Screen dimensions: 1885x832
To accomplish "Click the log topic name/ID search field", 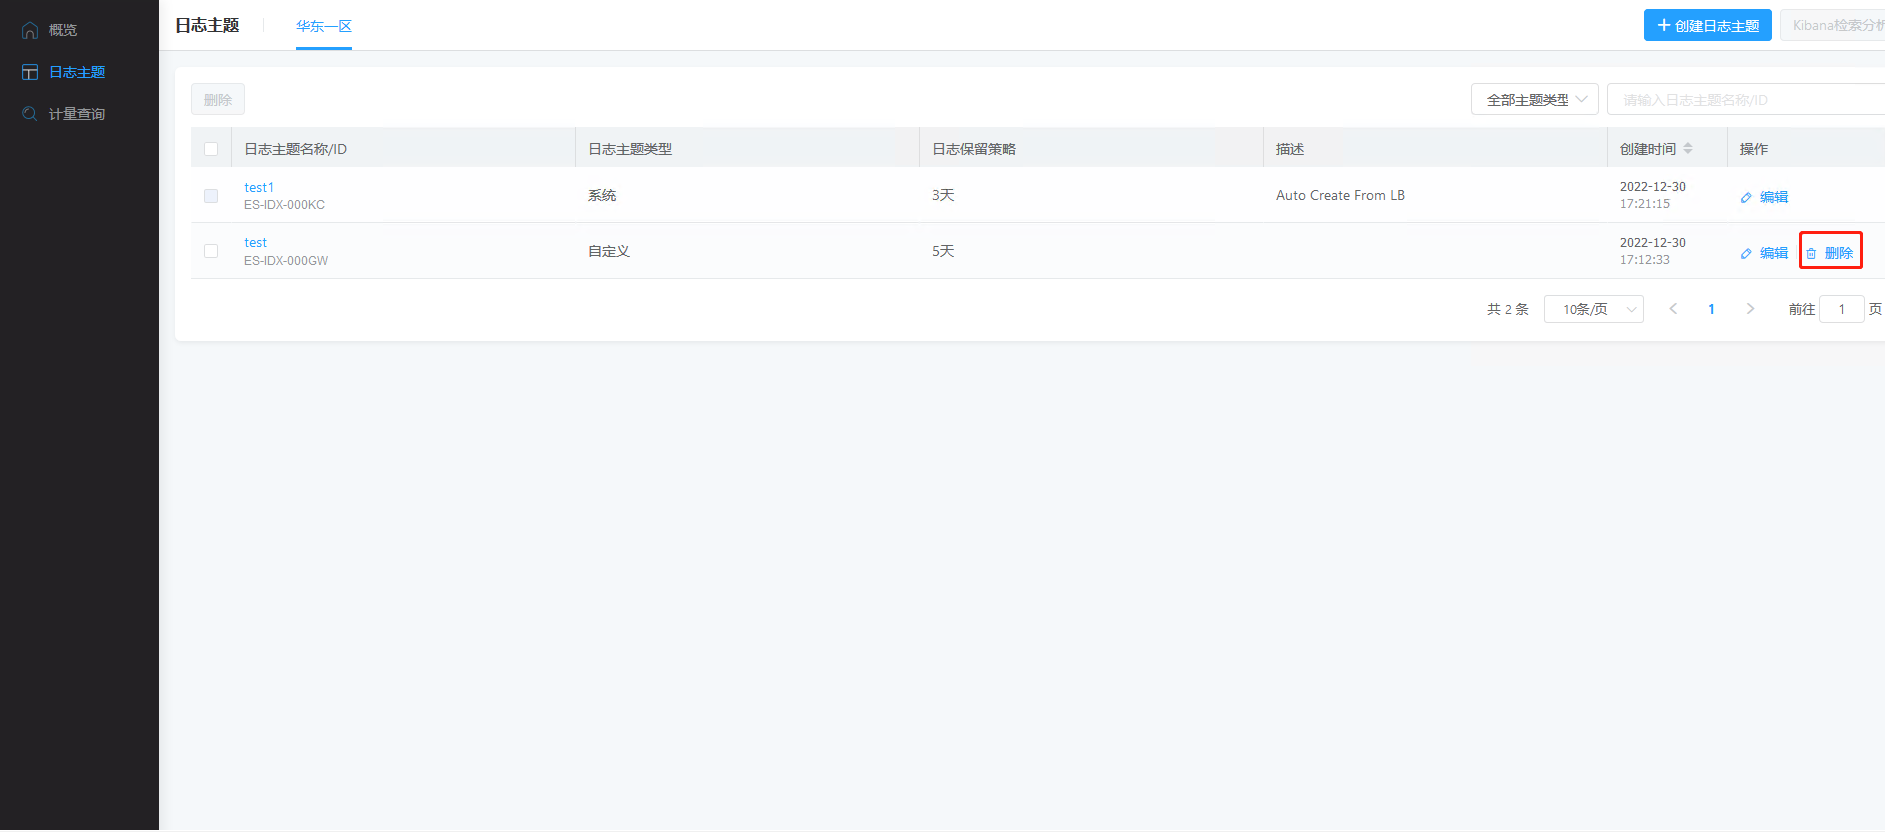I will click(1745, 100).
